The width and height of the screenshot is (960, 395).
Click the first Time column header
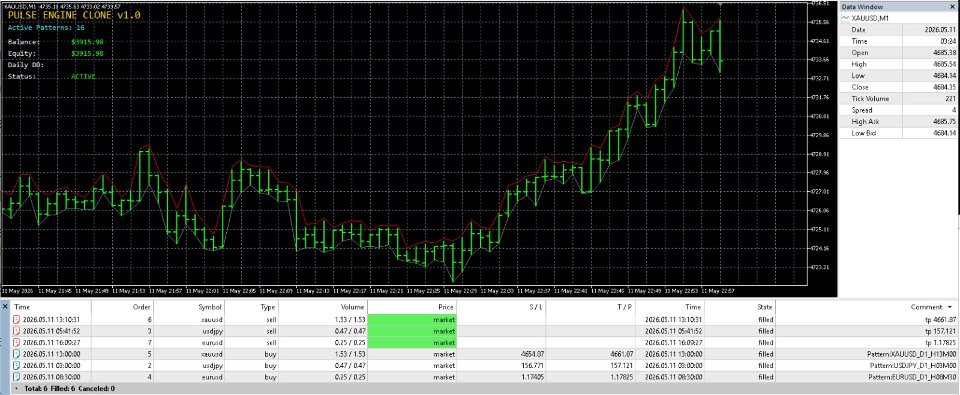click(52, 307)
